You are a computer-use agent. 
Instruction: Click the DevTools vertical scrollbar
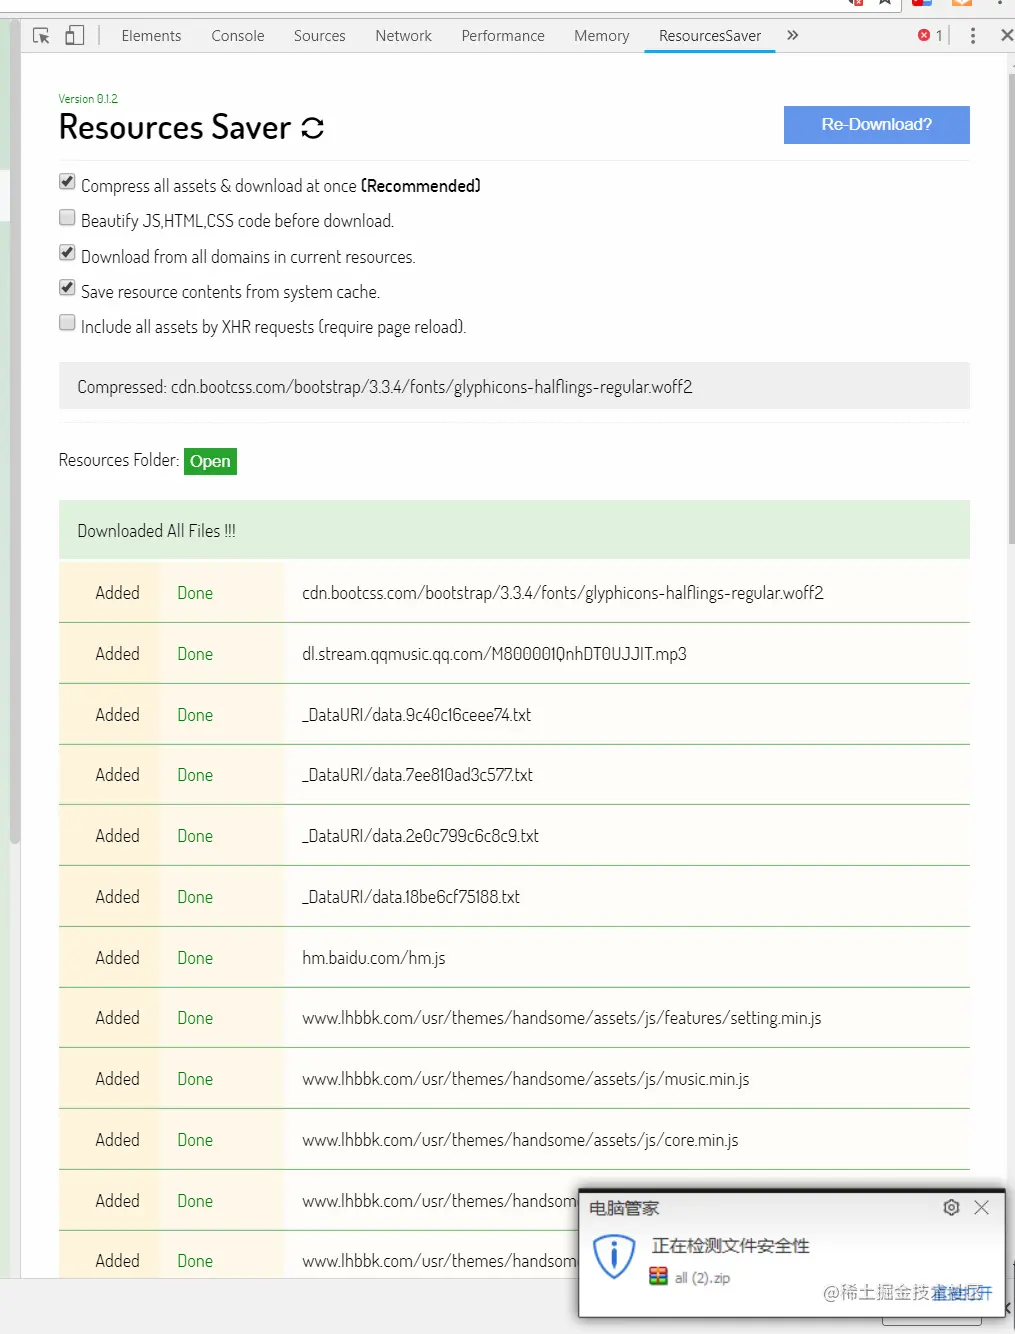point(1011,310)
